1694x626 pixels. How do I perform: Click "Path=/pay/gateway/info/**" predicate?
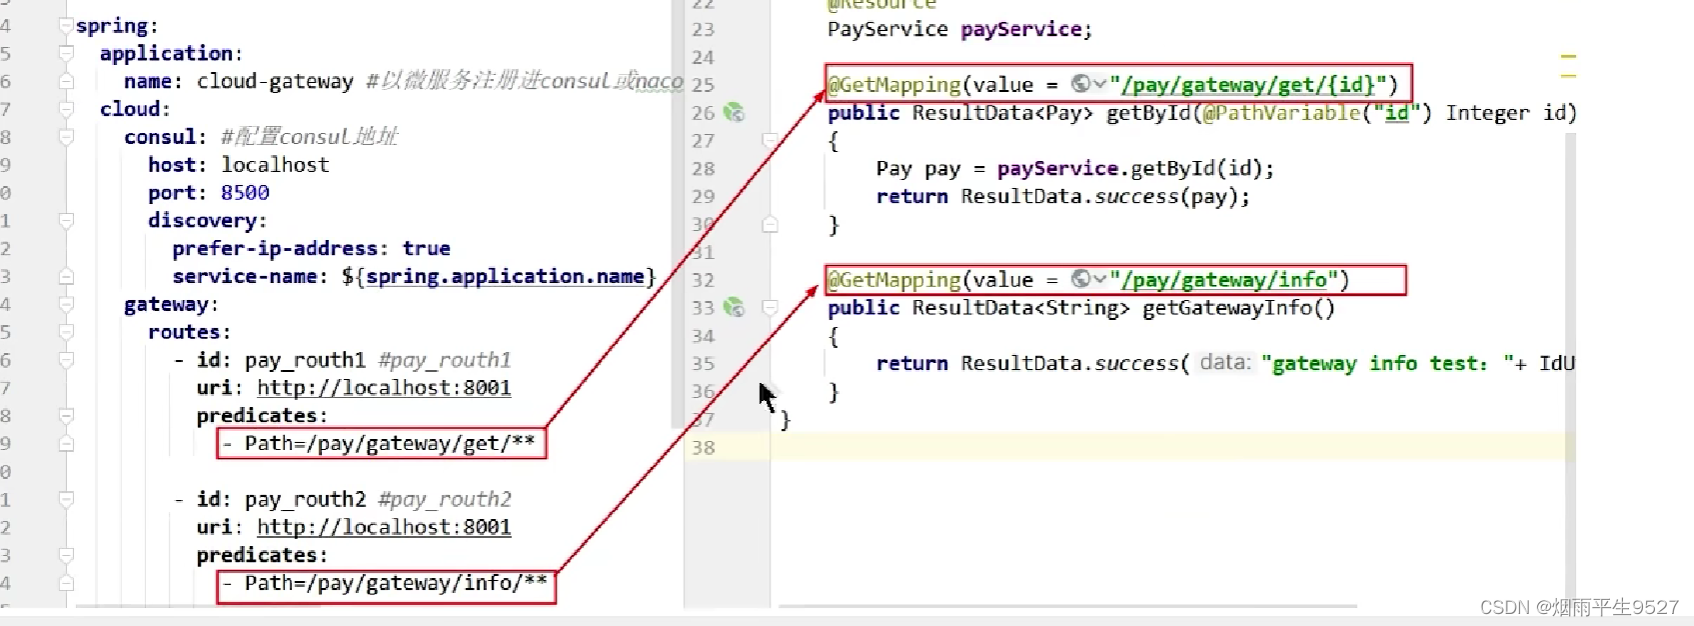(396, 583)
